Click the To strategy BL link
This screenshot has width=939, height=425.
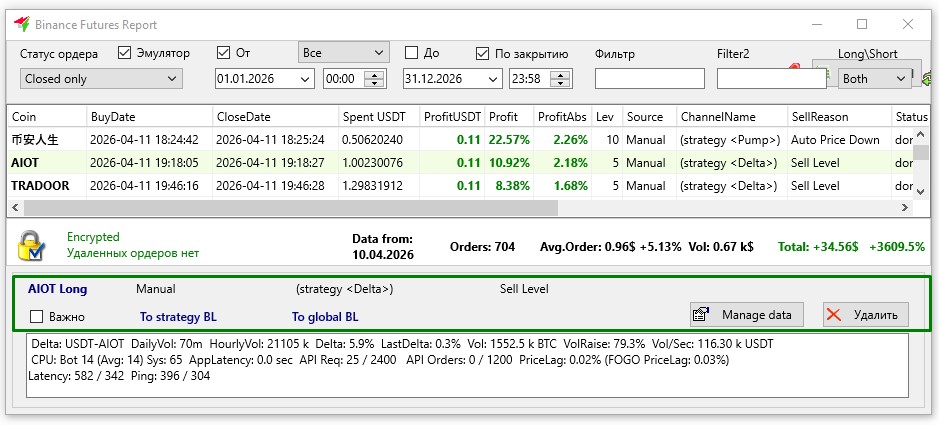[177, 317]
